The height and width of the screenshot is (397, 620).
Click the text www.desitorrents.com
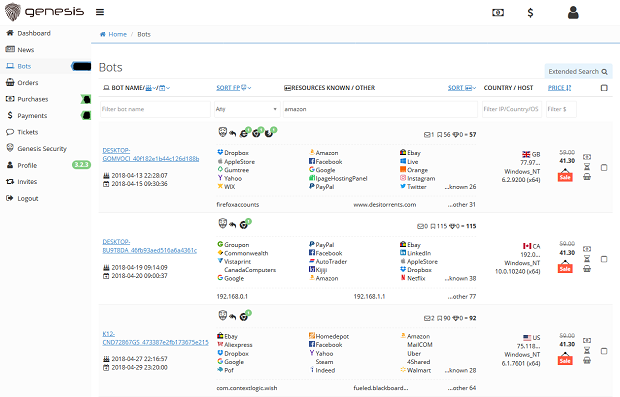point(384,204)
